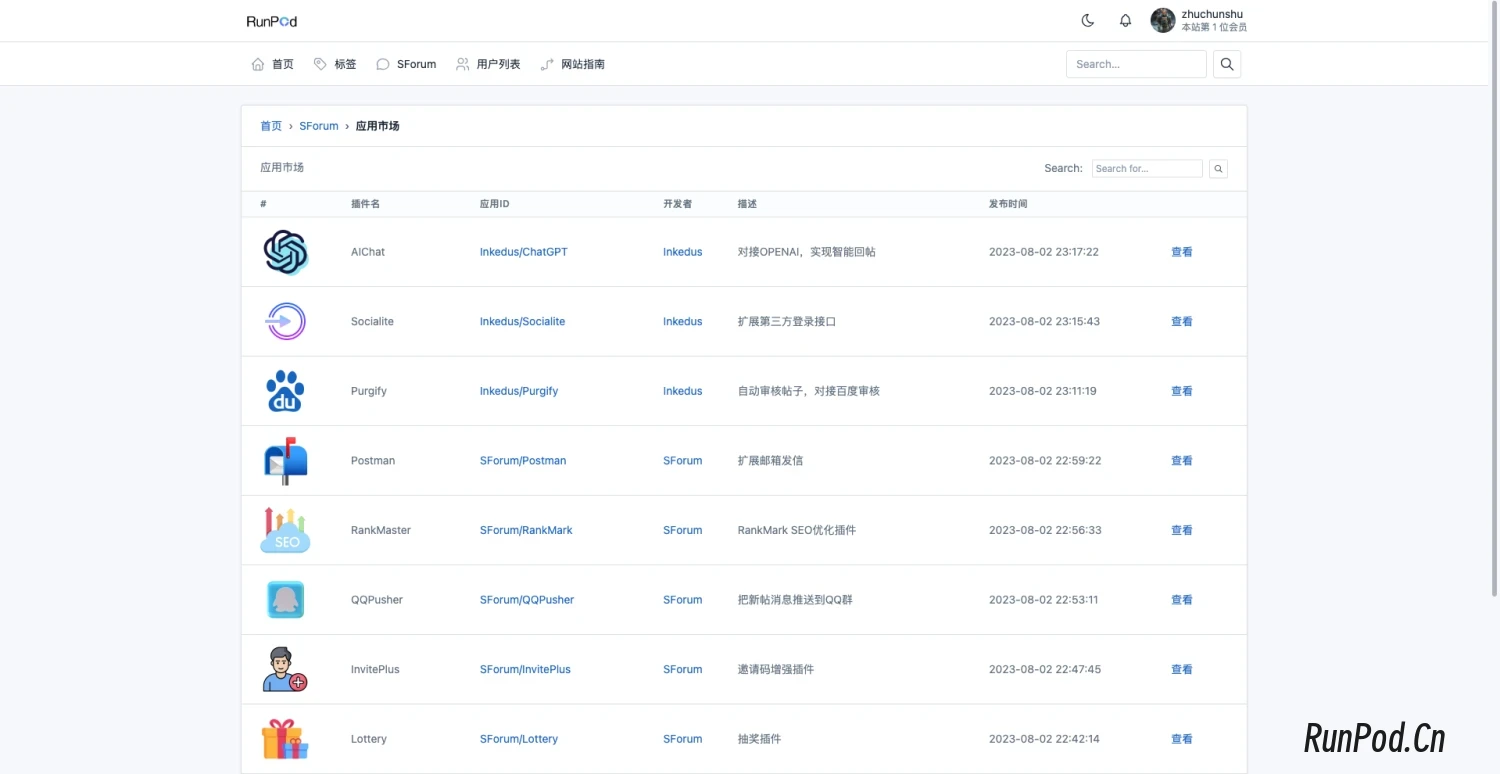
Task: Click 查看 in the AIChat row
Action: click(x=1182, y=252)
